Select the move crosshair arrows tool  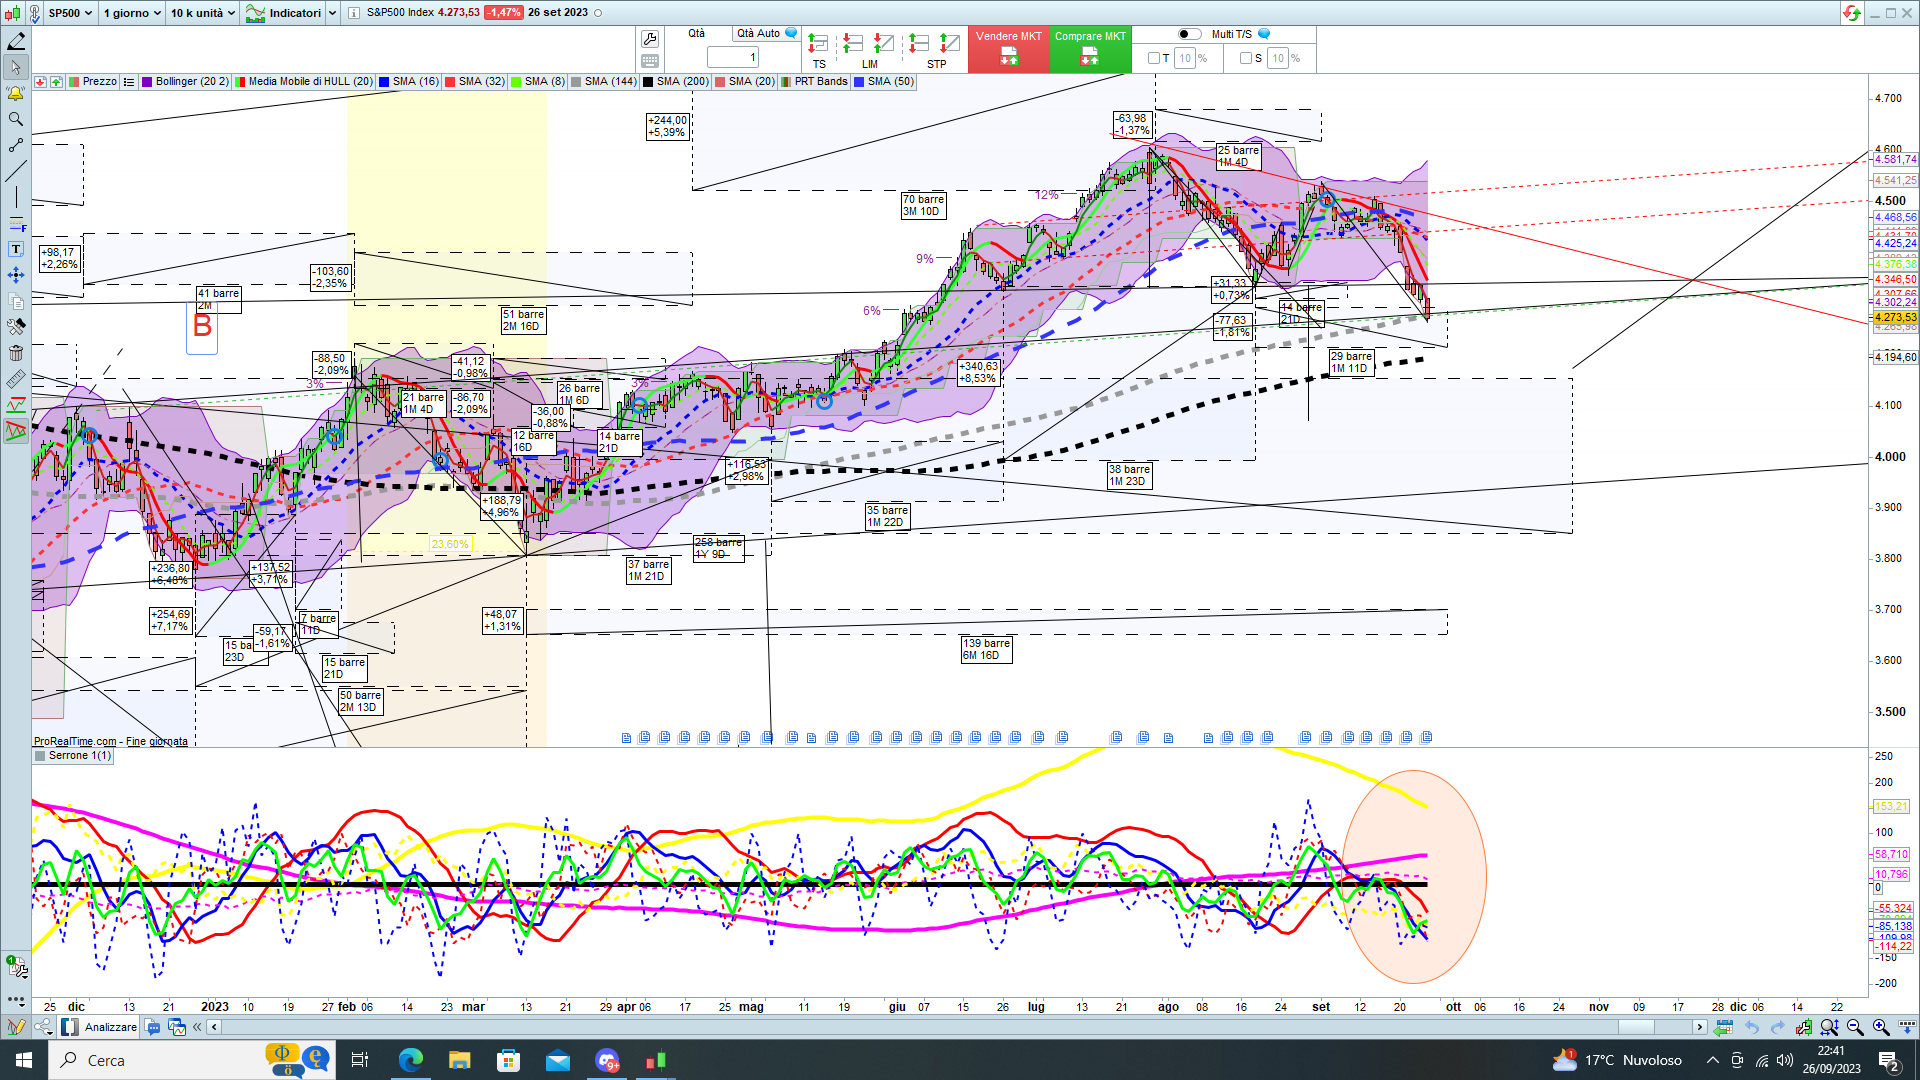tap(16, 275)
